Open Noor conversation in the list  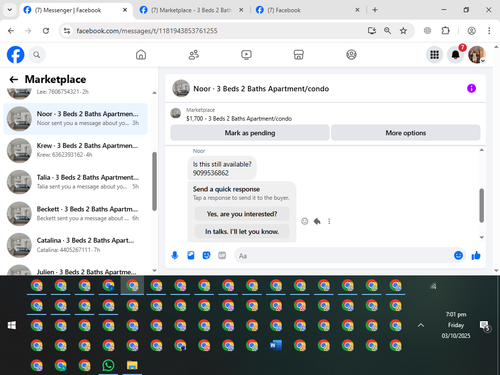click(x=75, y=119)
